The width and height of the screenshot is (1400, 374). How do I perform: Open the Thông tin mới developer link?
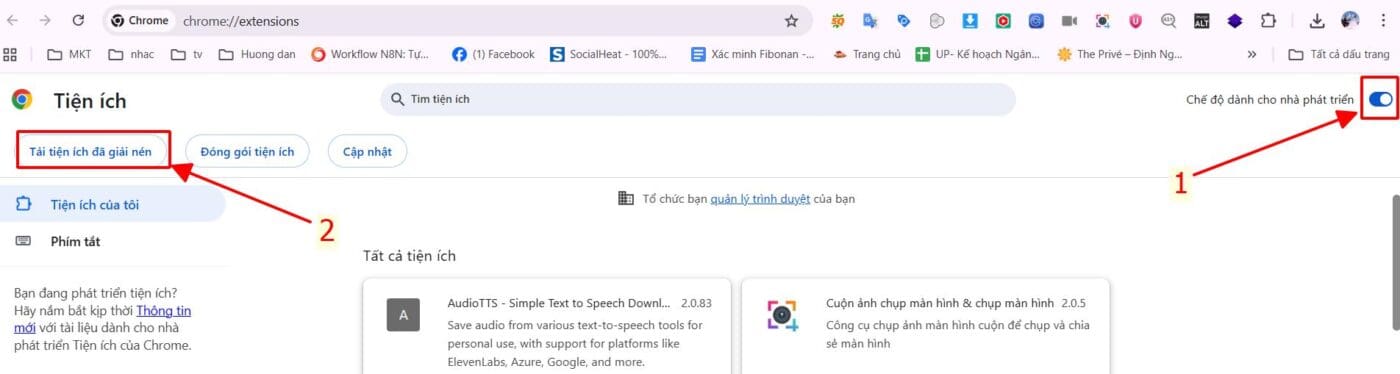click(x=164, y=311)
